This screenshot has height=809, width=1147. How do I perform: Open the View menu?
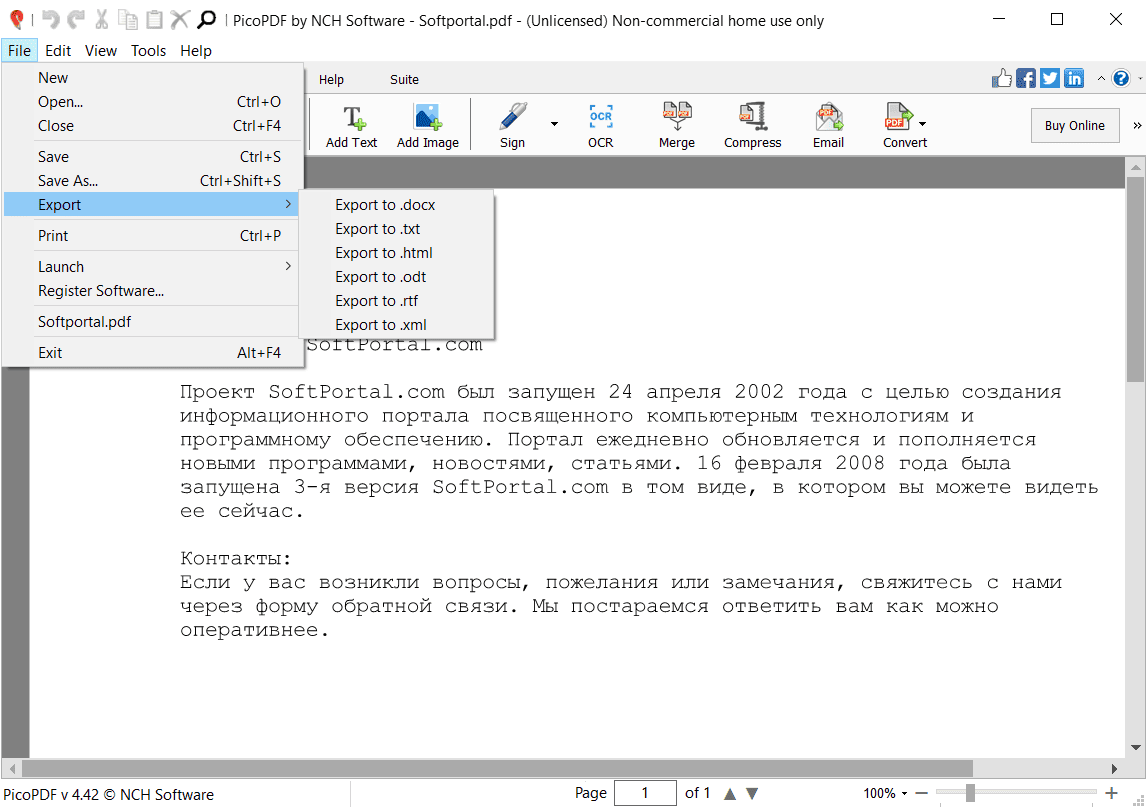[101, 50]
